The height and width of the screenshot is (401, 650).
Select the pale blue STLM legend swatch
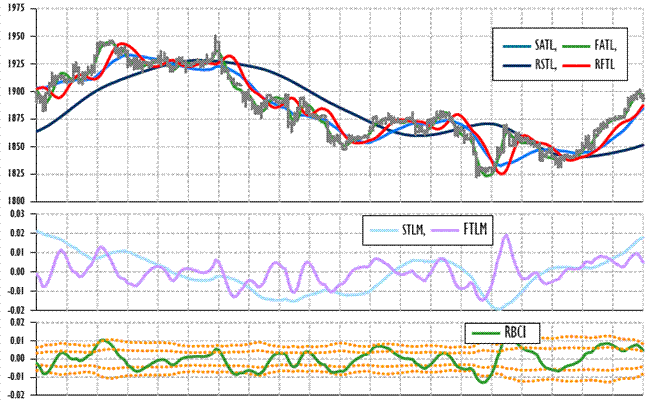click(x=384, y=231)
